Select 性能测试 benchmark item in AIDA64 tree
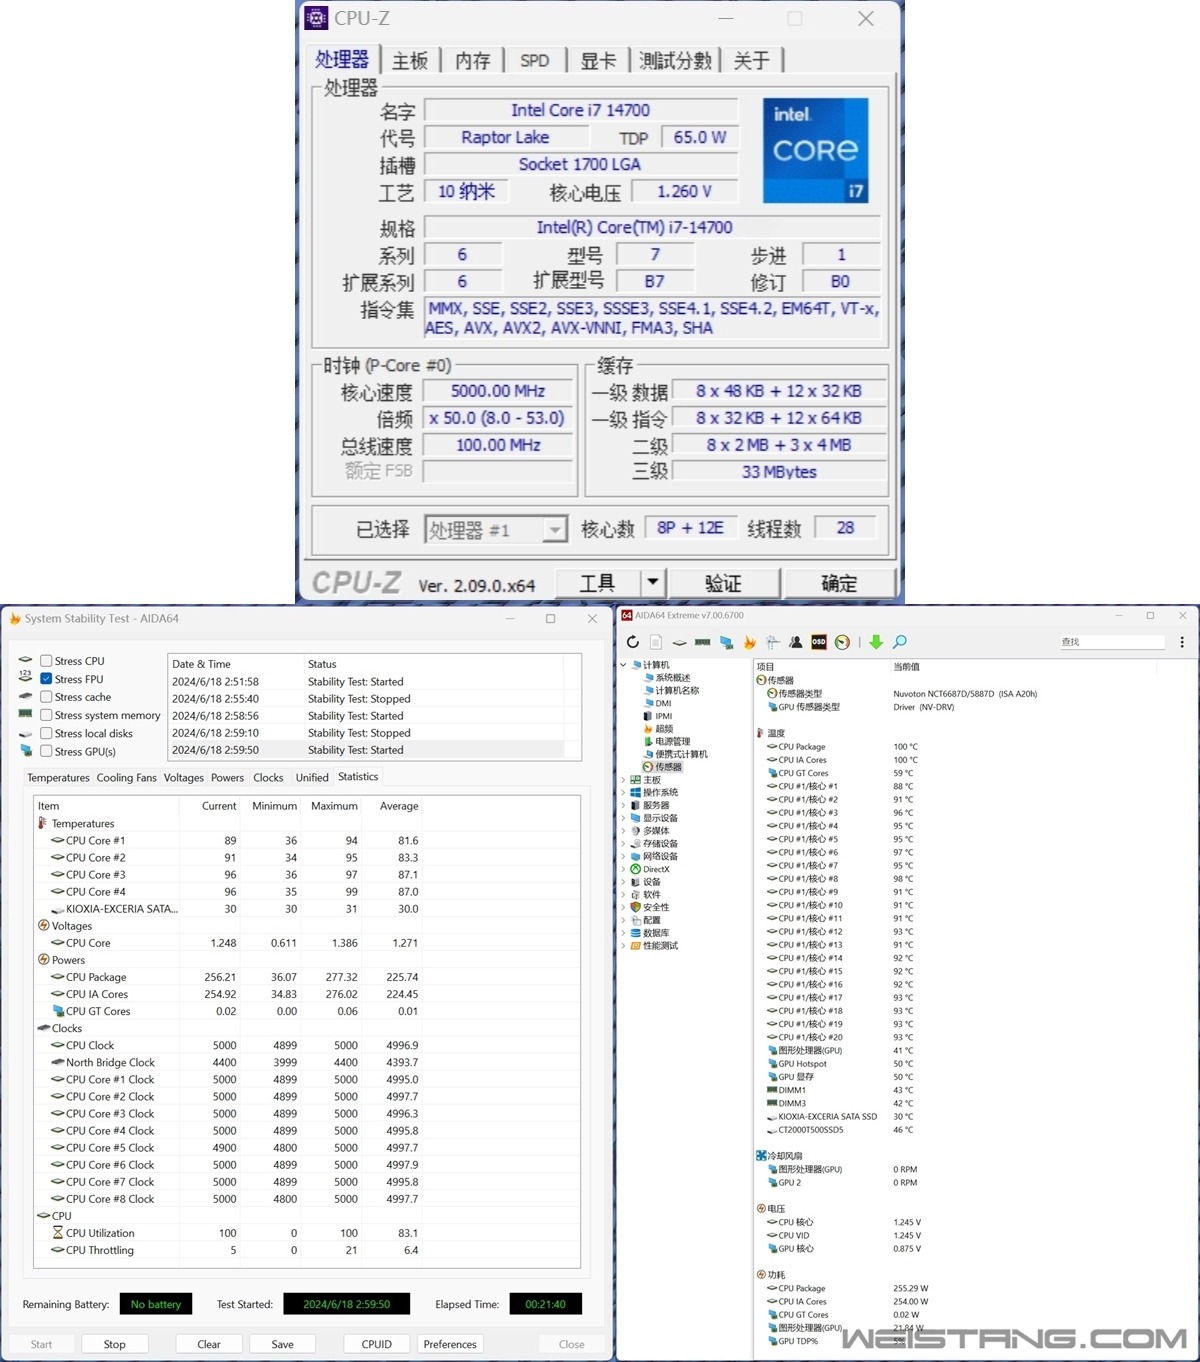Image resolution: width=1200 pixels, height=1362 pixels. pos(654,945)
